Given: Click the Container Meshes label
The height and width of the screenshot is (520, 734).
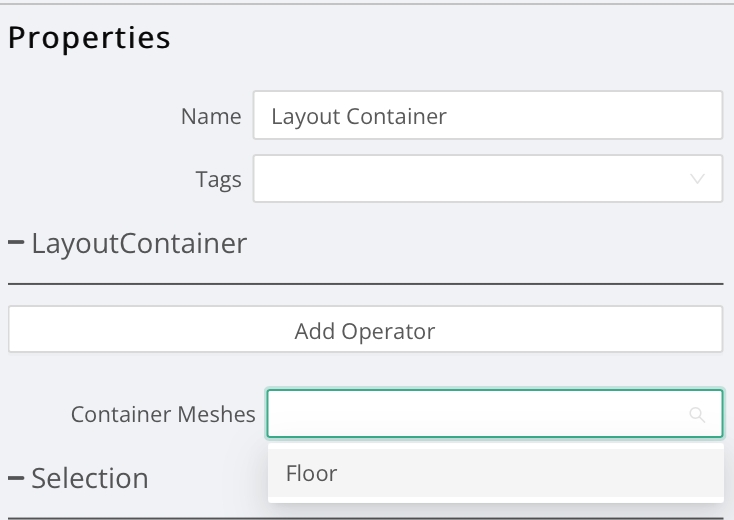Looking at the screenshot, I should pyautogui.click(x=163, y=414).
